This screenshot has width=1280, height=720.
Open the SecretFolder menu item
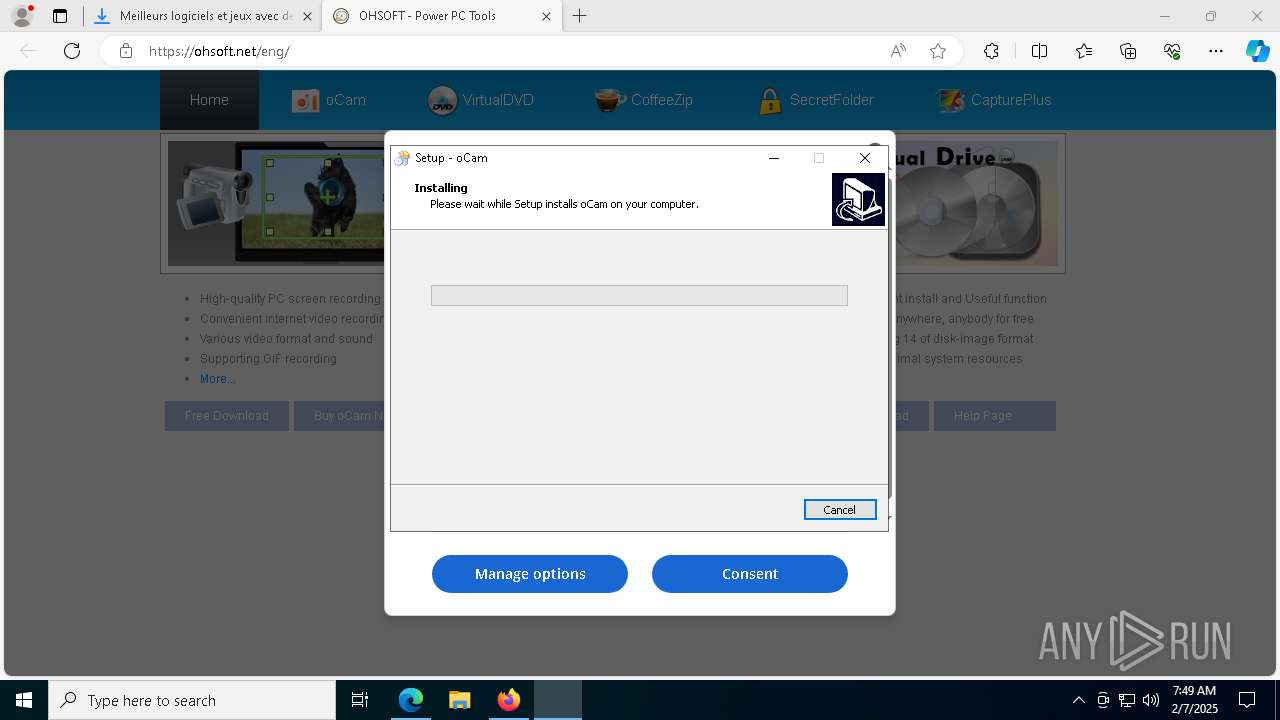[x=816, y=100]
